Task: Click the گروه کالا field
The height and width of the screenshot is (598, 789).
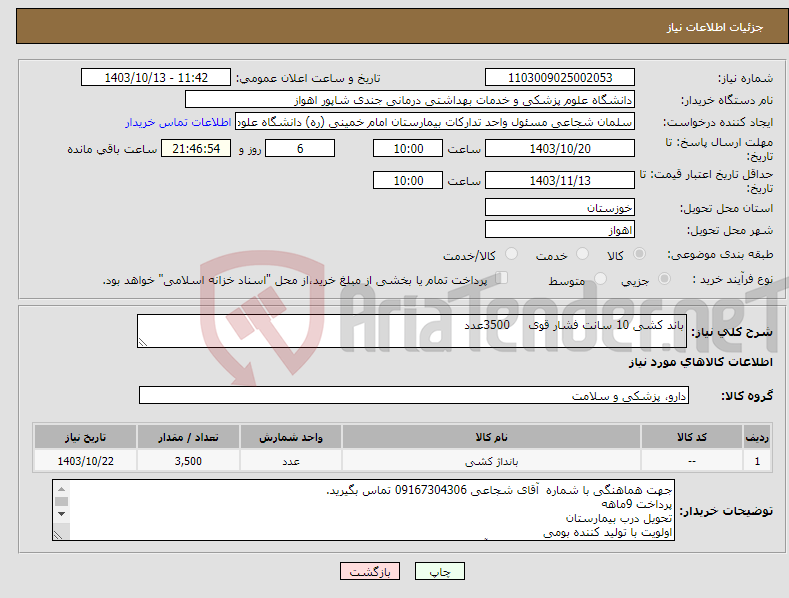Action: click(x=414, y=396)
